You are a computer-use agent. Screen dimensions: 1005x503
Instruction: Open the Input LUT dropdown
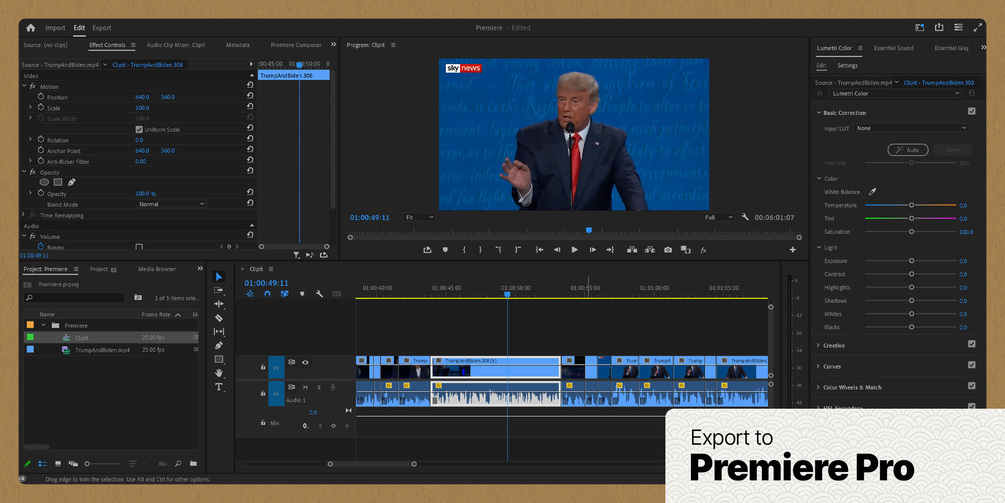tap(911, 128)
